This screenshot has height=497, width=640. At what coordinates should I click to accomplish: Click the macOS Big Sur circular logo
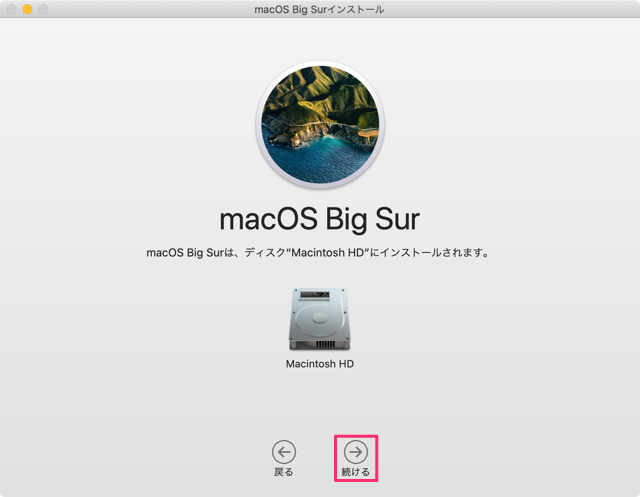click(x=320, y=124)
